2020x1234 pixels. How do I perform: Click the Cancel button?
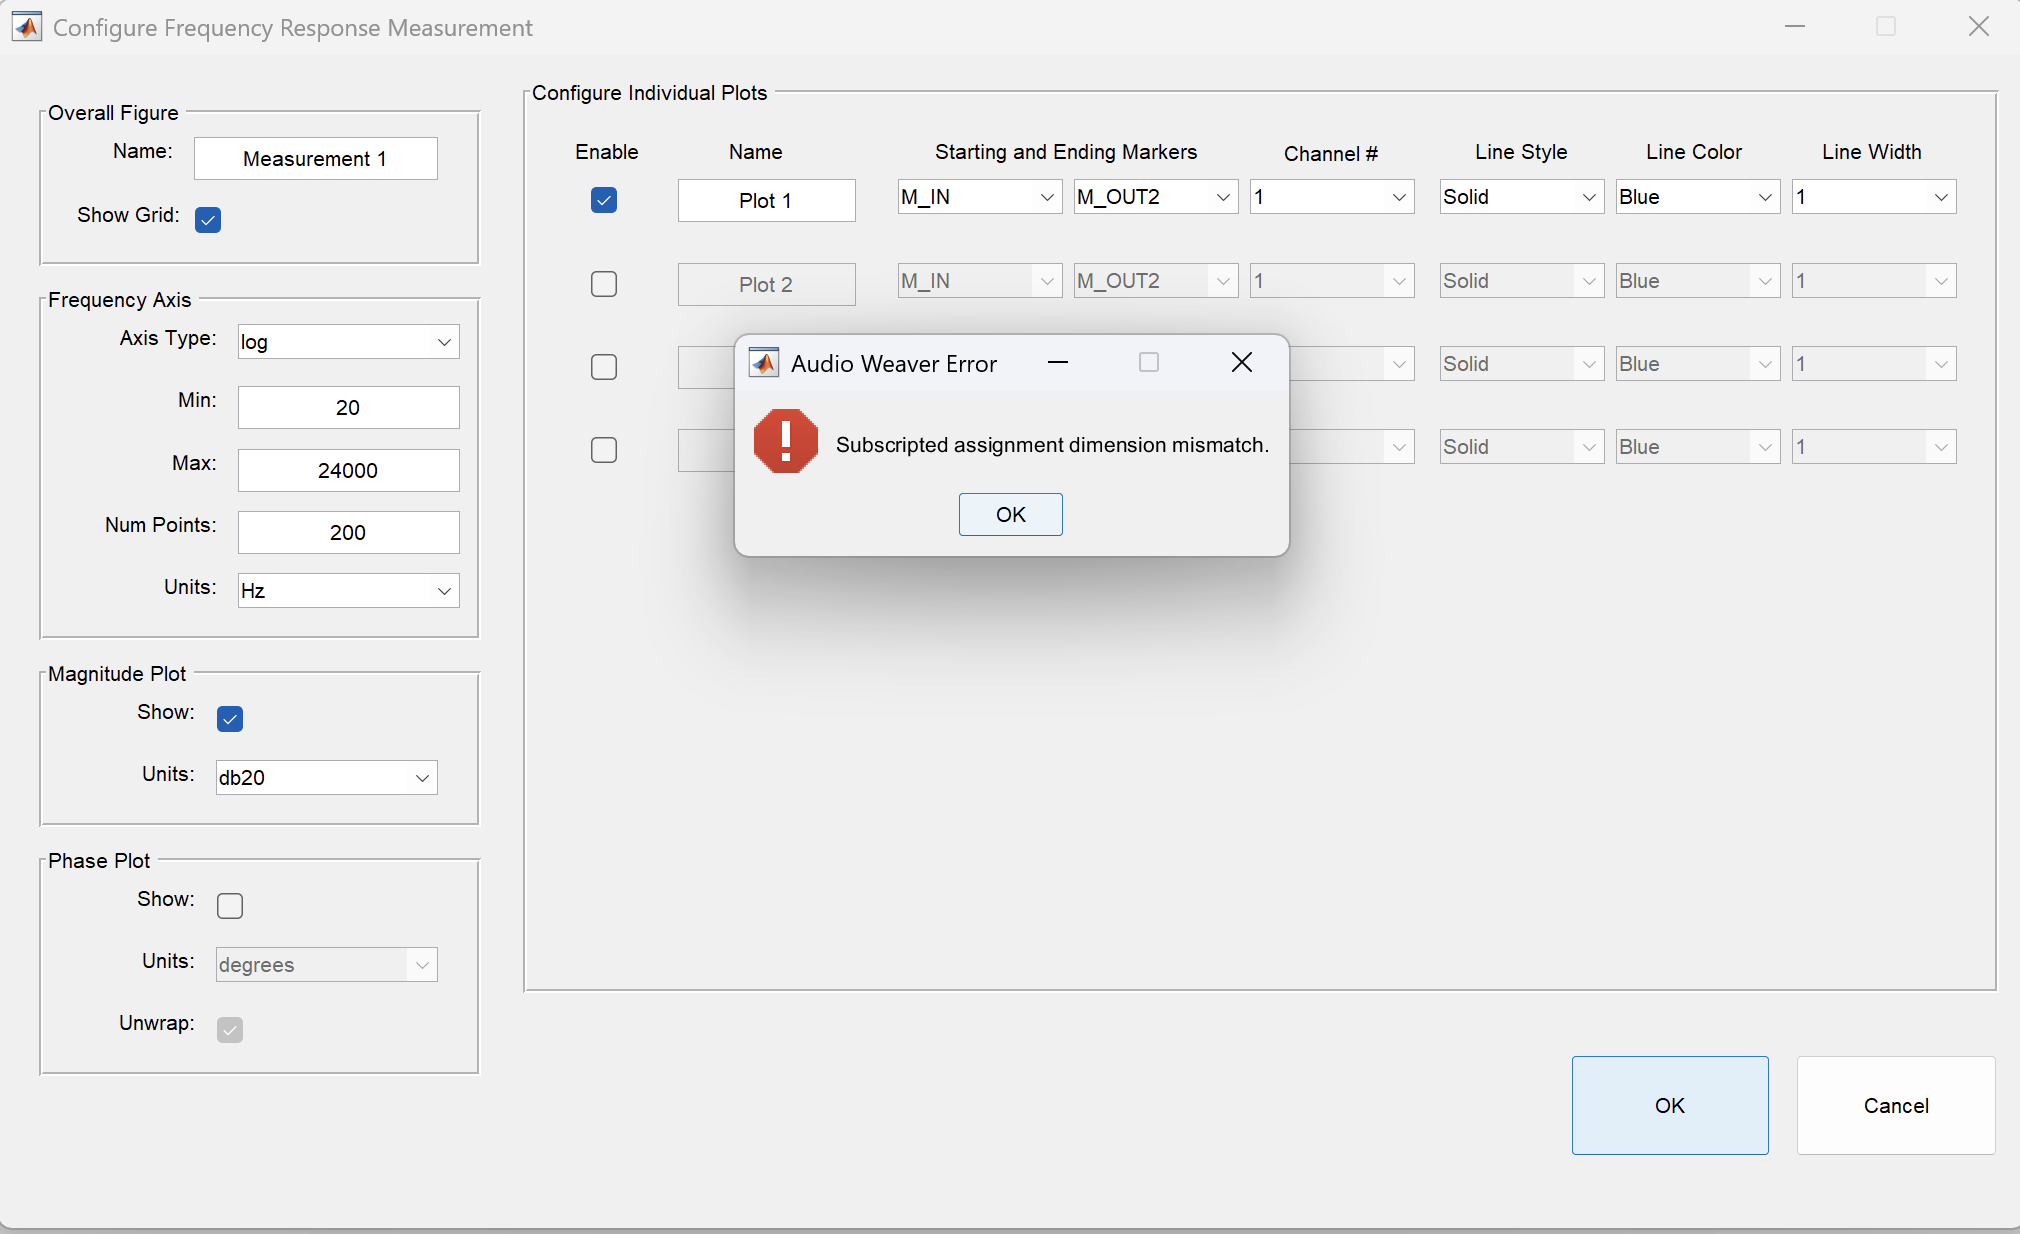click(1895, 1105)
